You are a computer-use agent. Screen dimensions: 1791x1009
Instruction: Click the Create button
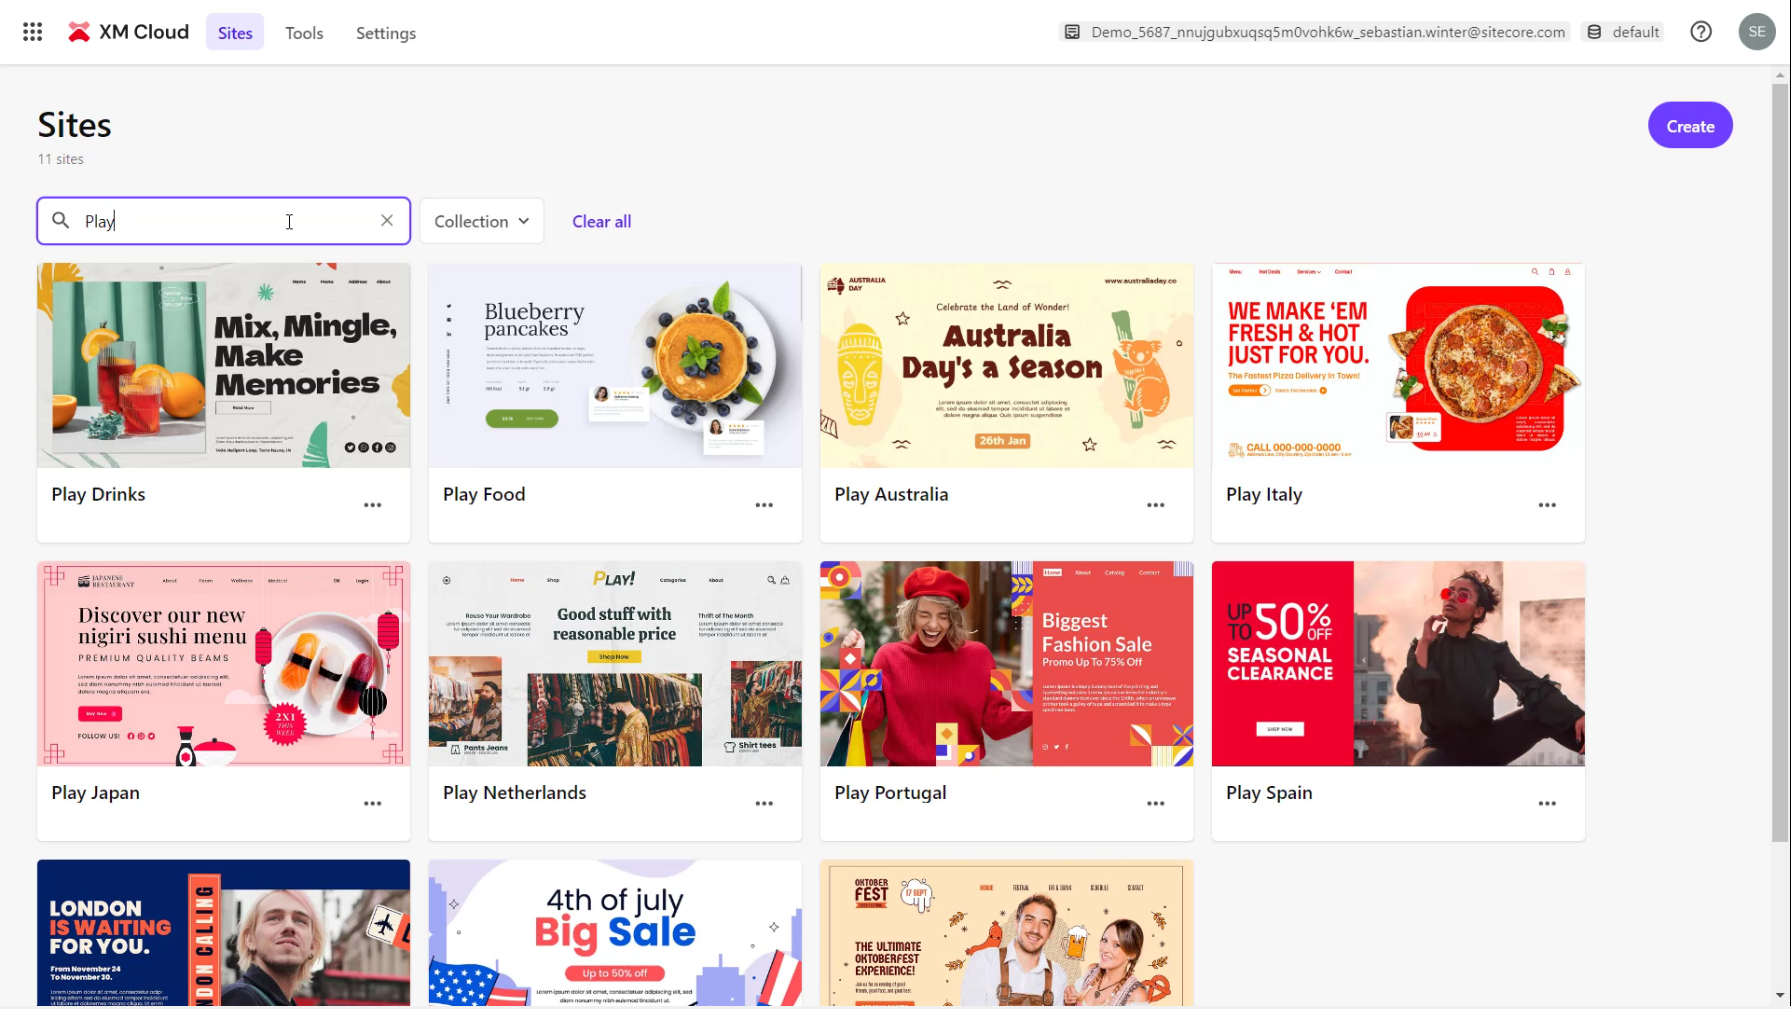(x=1690, y=126)
